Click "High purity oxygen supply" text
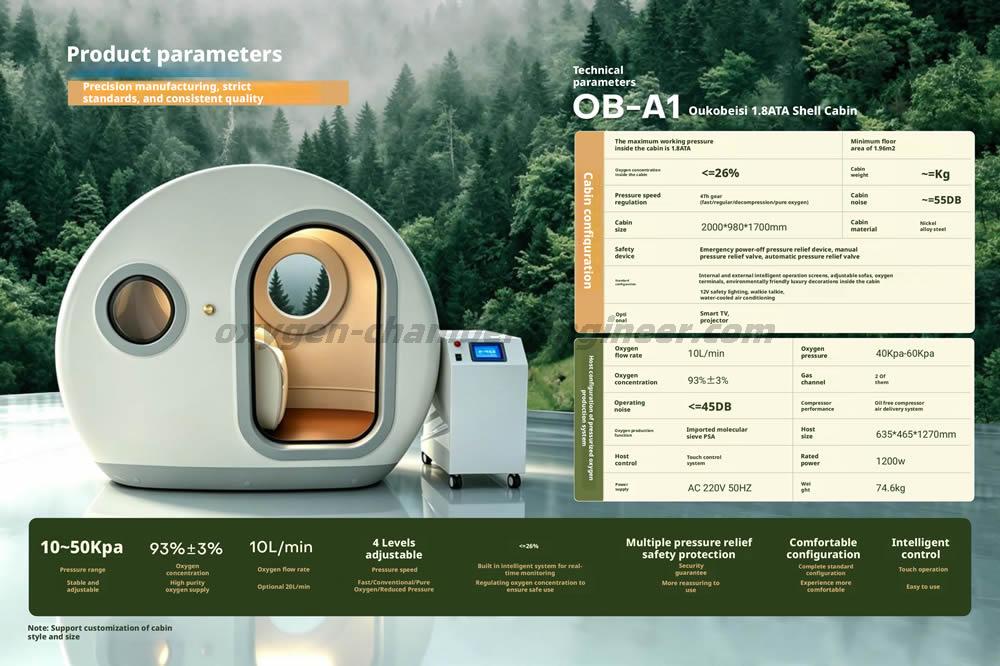This screenshot has height=666, width=1000. pos(188,586)
